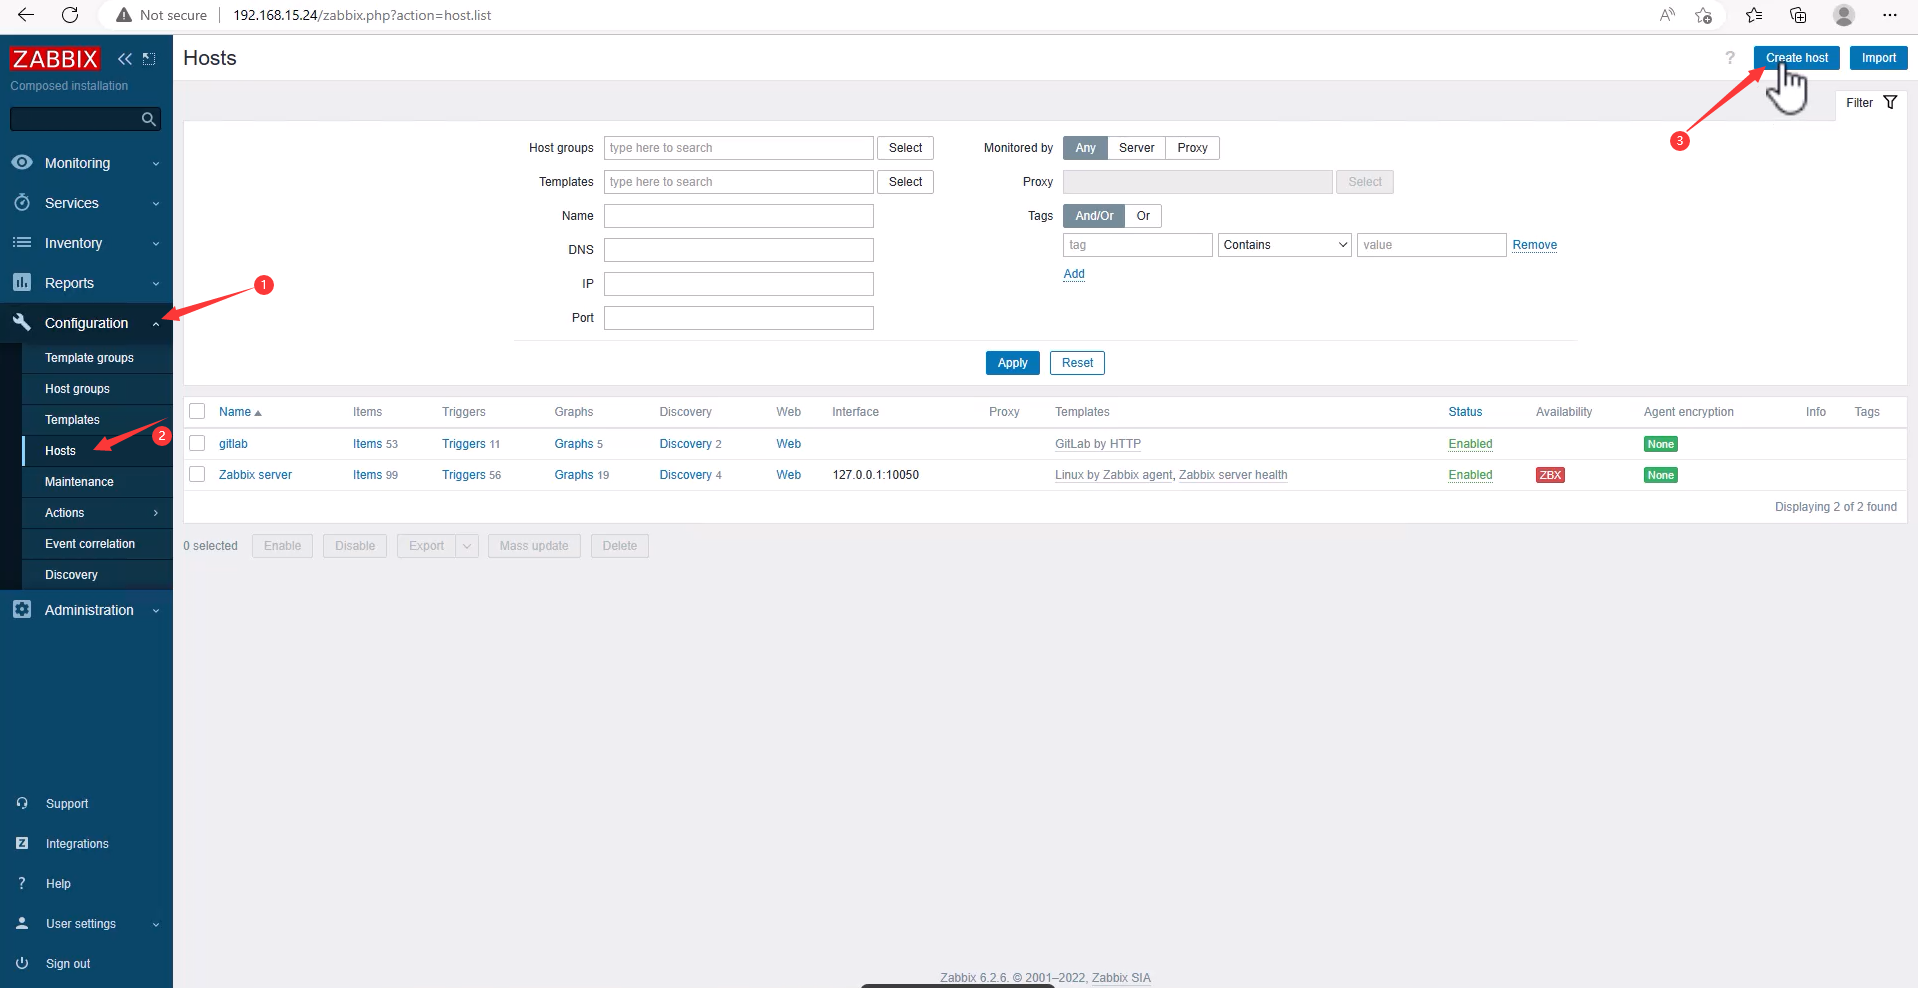Open the Zabbix server host link
The image size is (1918, 988).
click(x=255, y=475)
